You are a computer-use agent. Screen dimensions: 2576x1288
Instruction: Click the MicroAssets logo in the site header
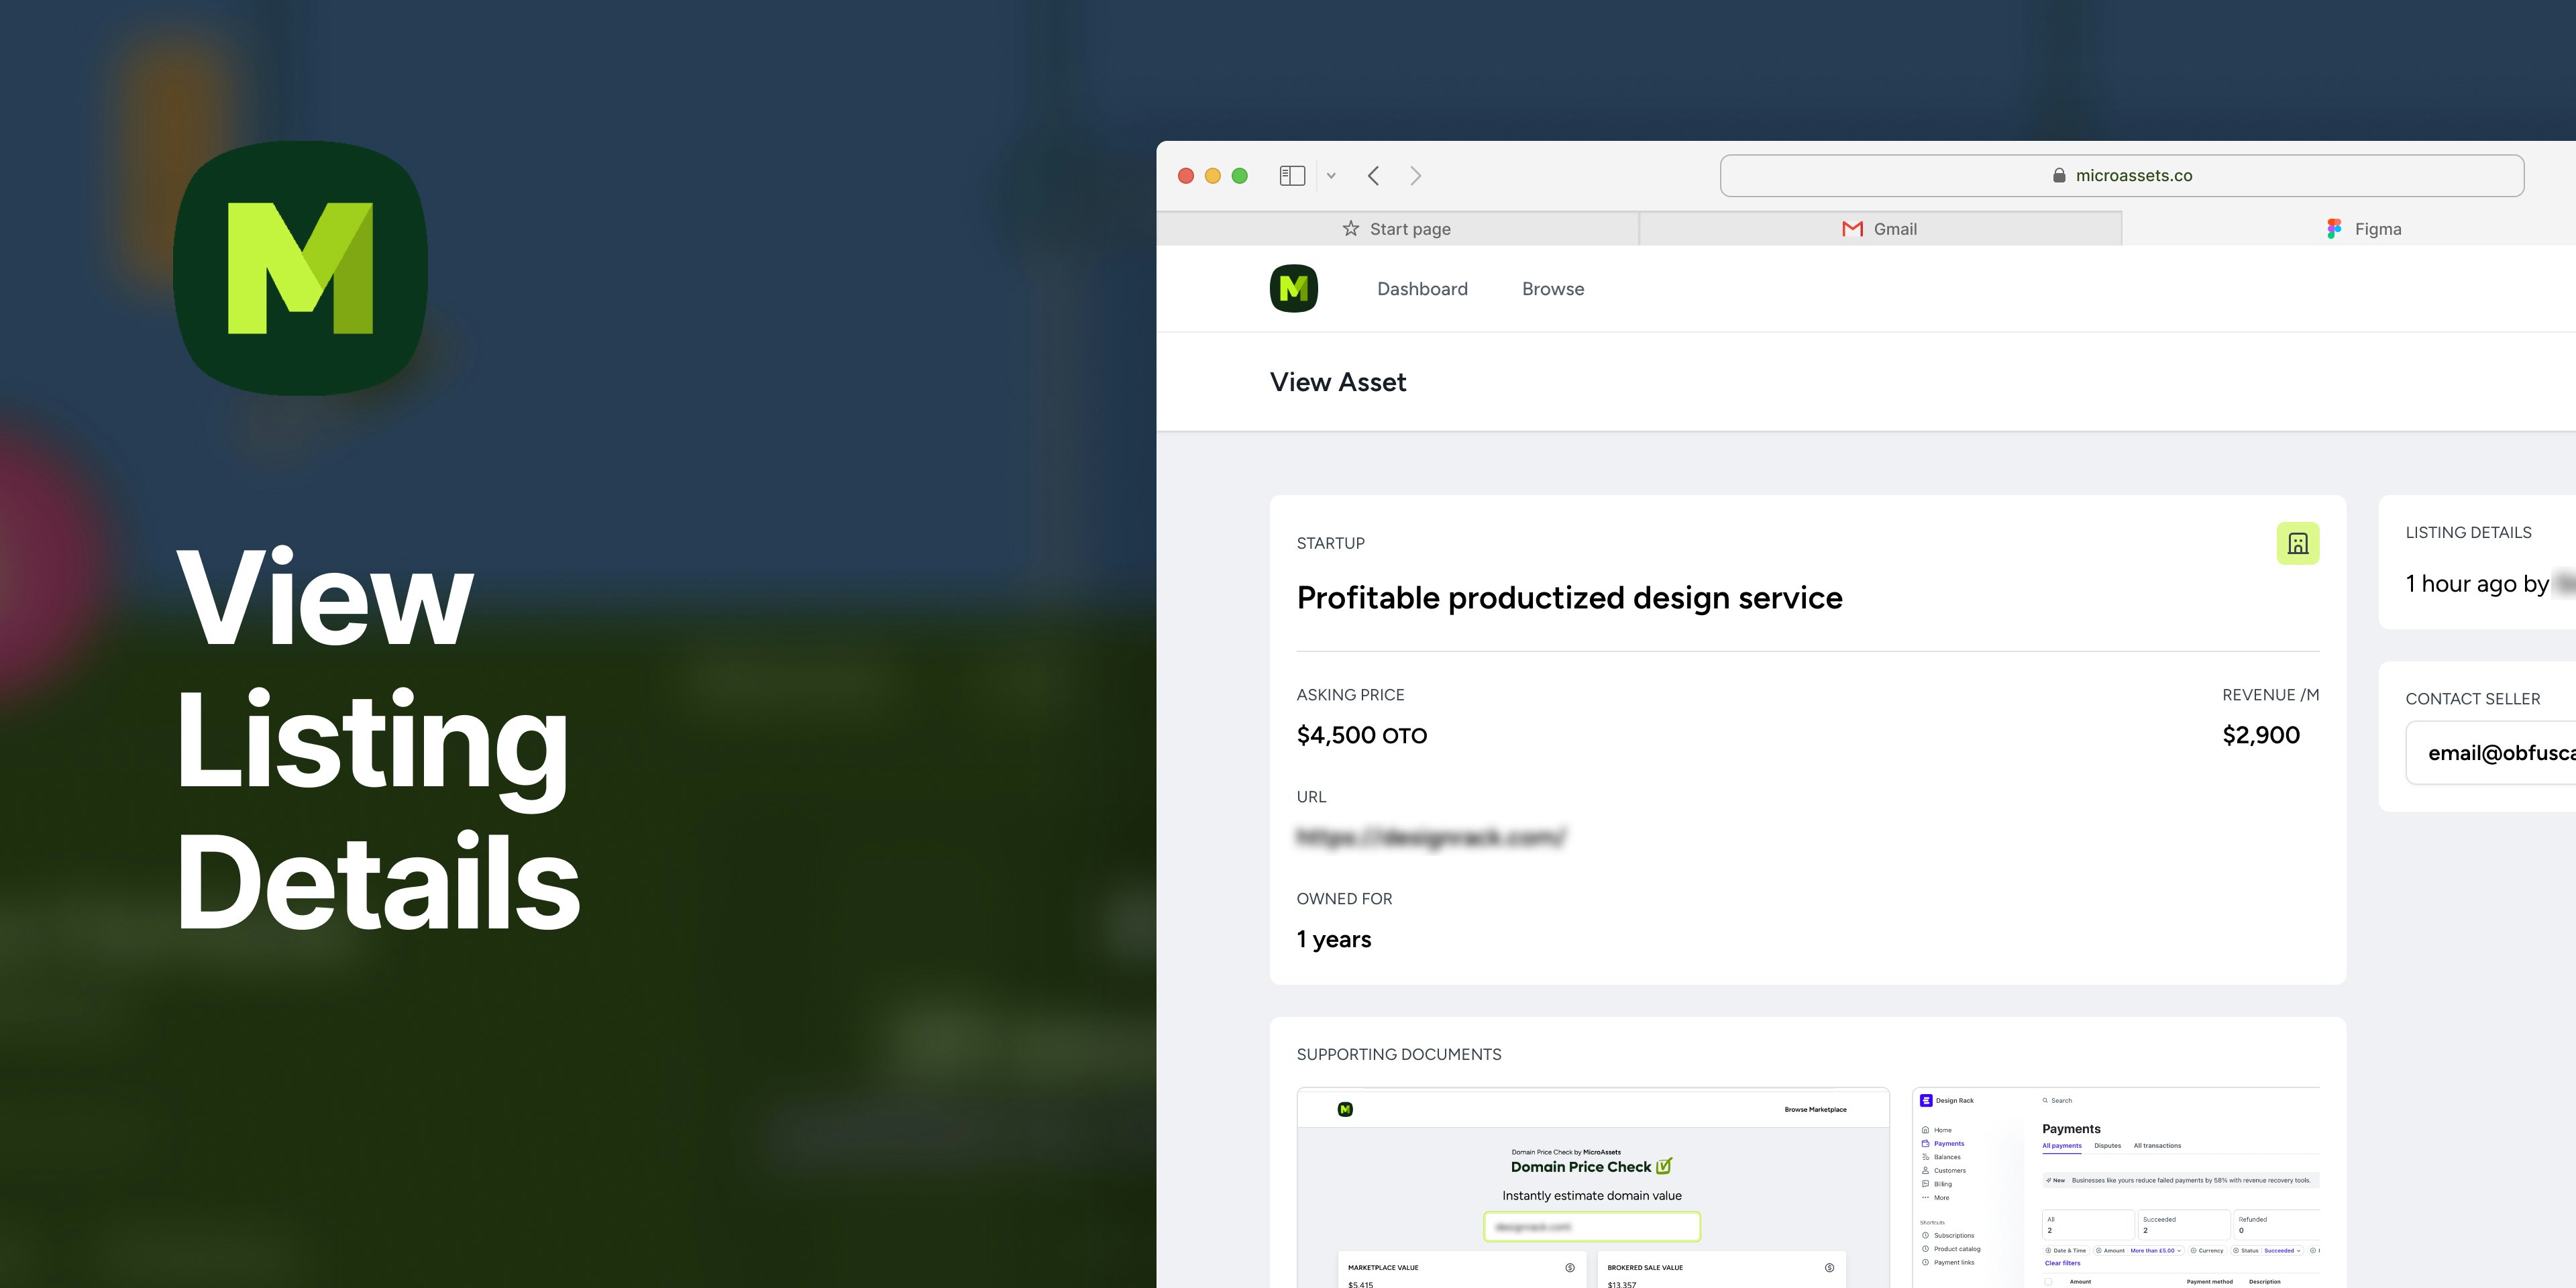1294,289
